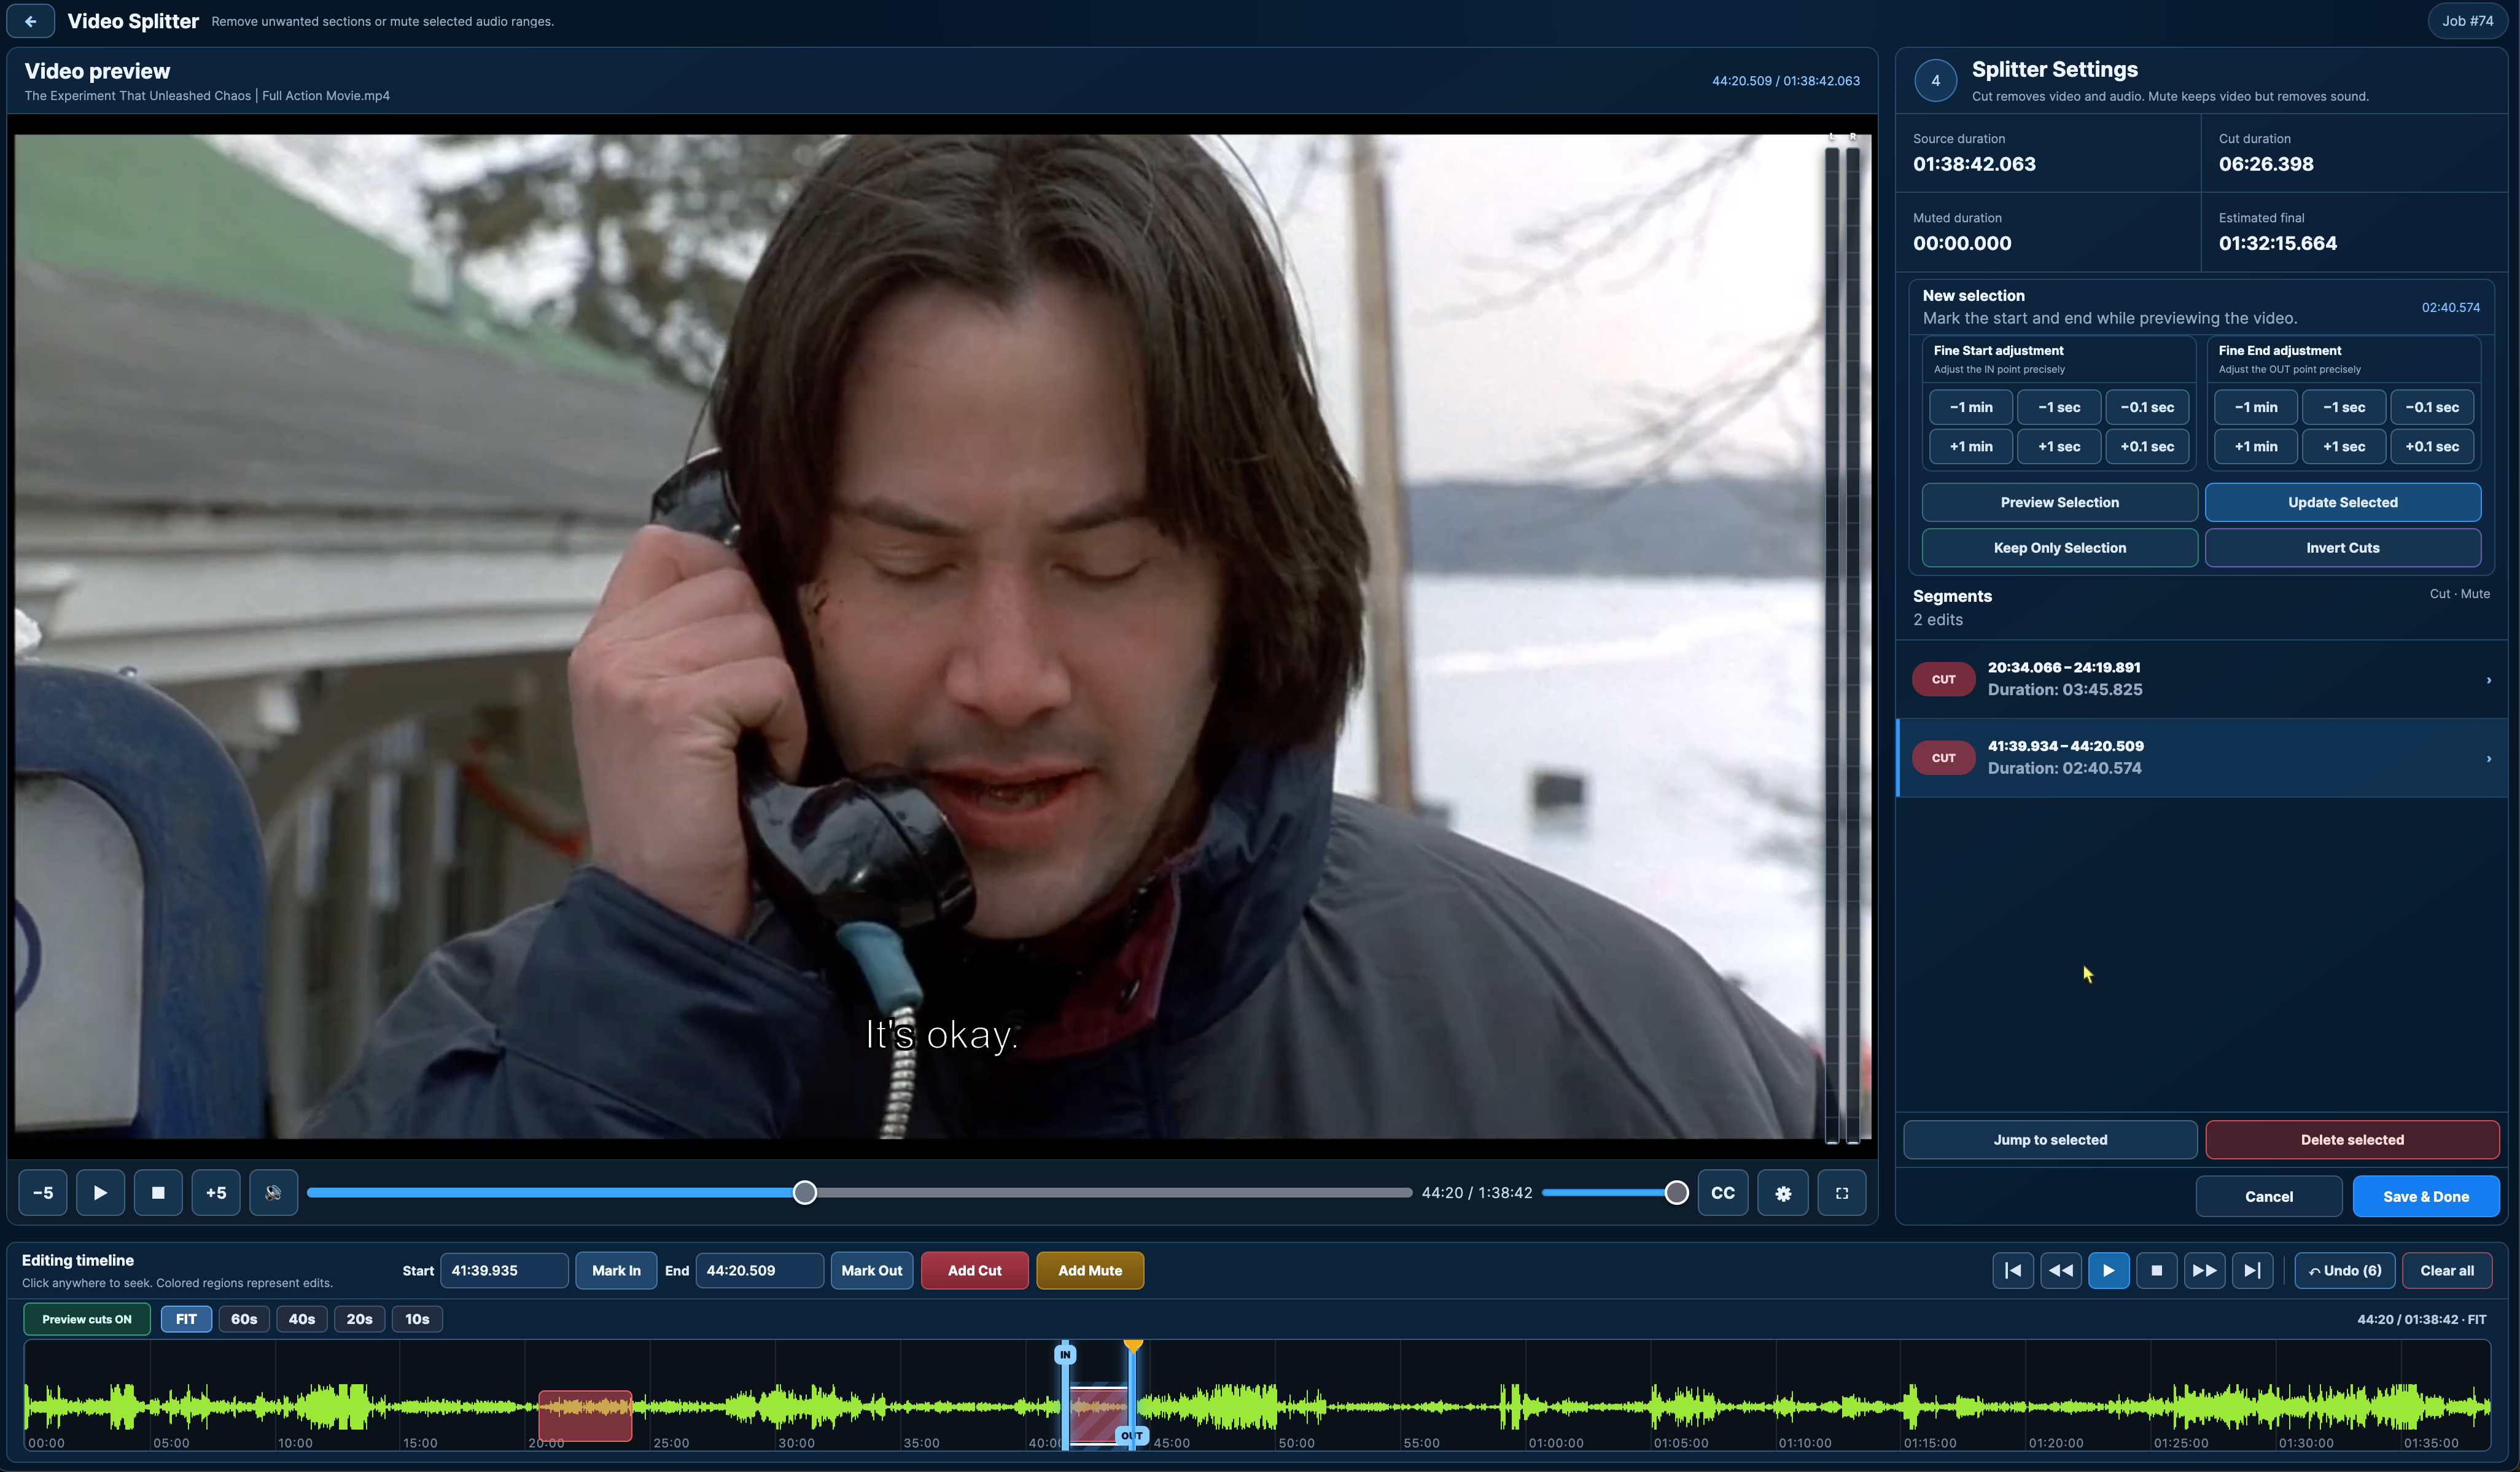The image size is (2520, 1472).
Task: Toggle the audio mute speaker icon
Action: 273,1192
